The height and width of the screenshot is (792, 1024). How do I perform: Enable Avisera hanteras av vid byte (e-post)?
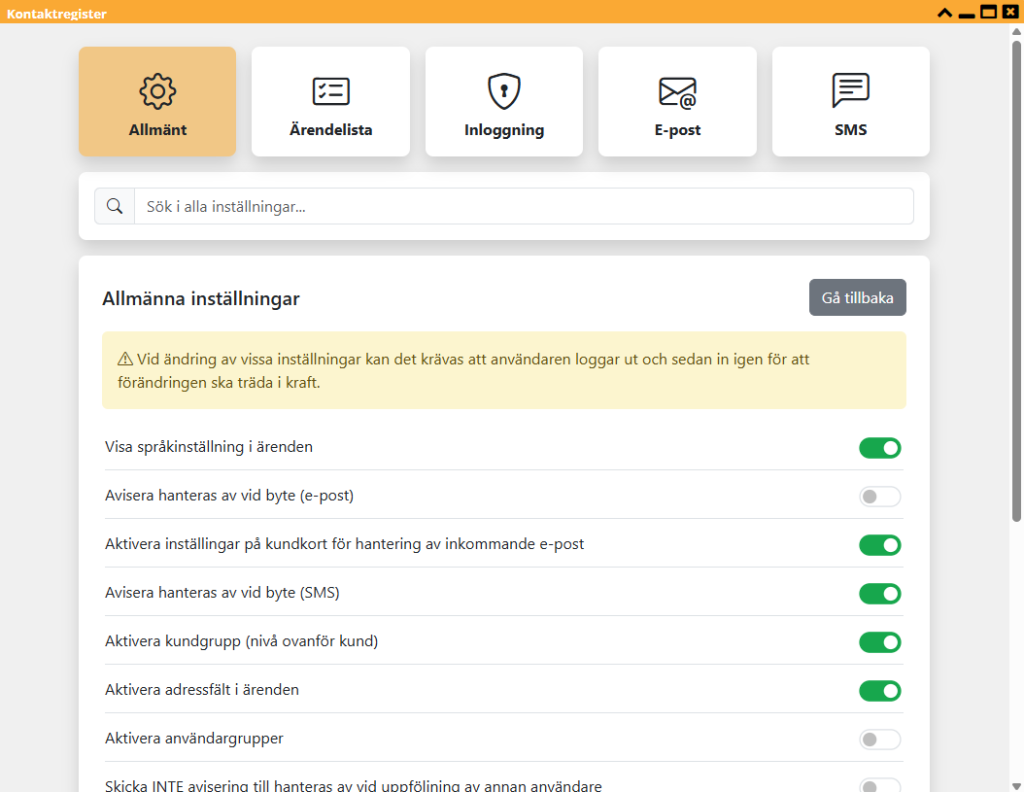(880, 496)
